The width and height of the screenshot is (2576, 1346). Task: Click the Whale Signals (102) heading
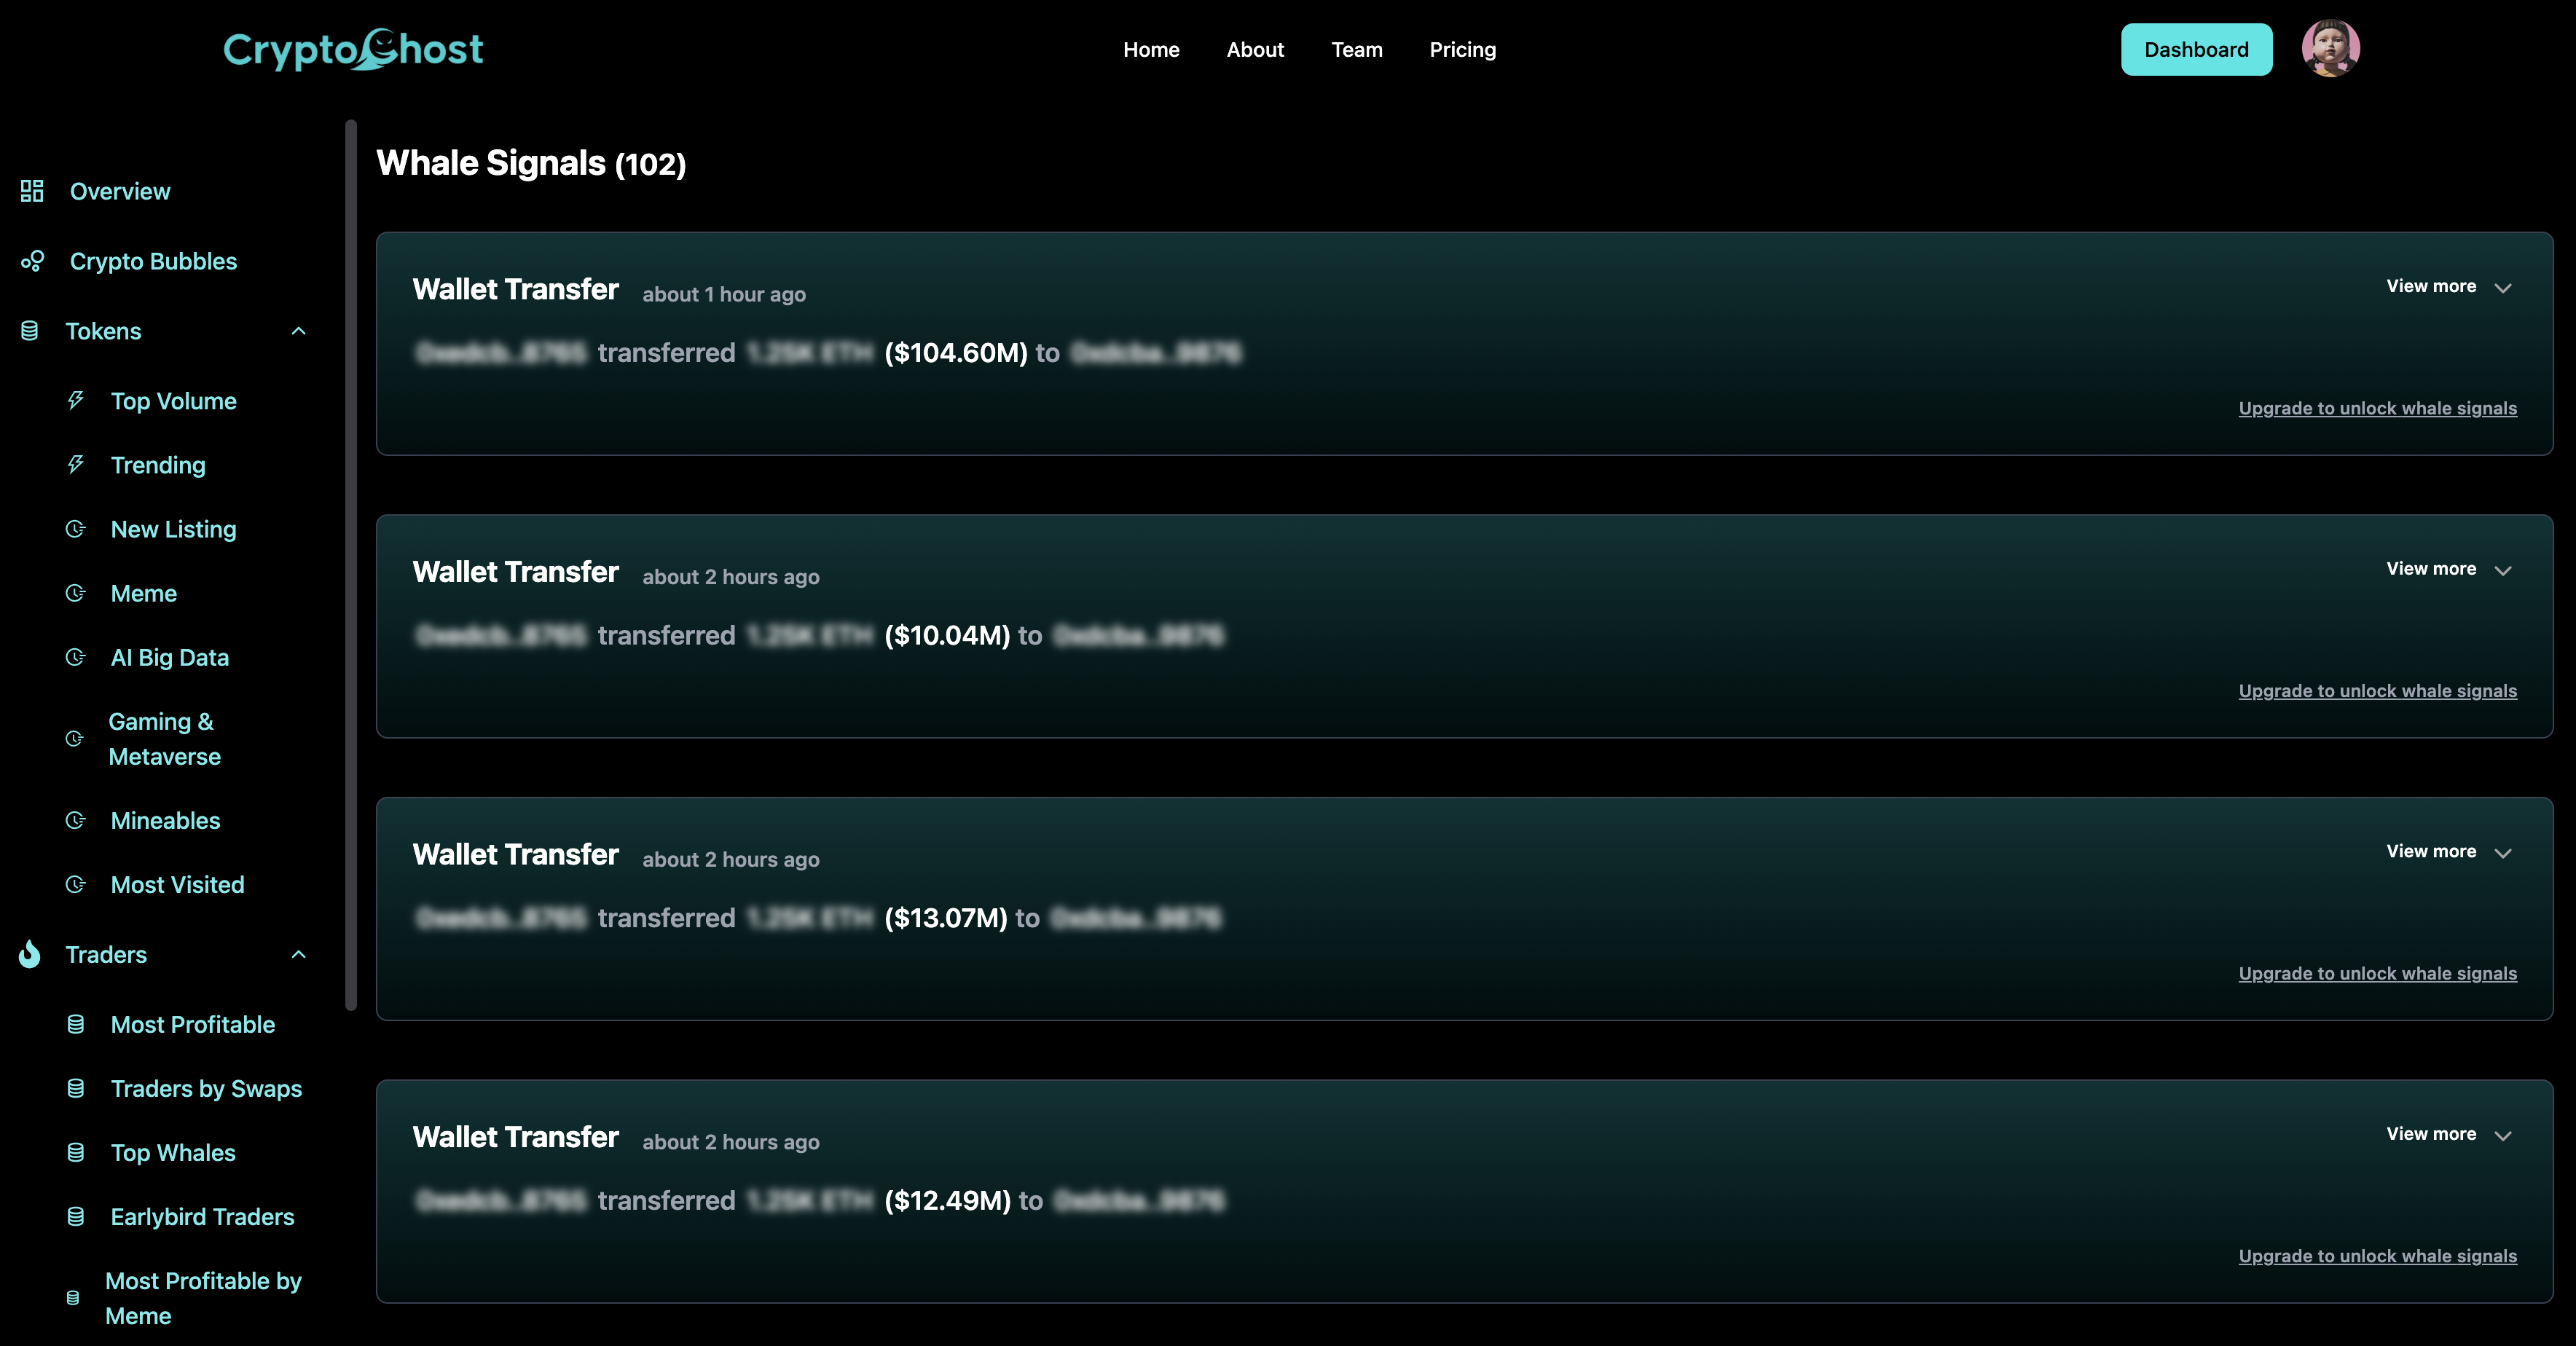click(x=531, y=163)
